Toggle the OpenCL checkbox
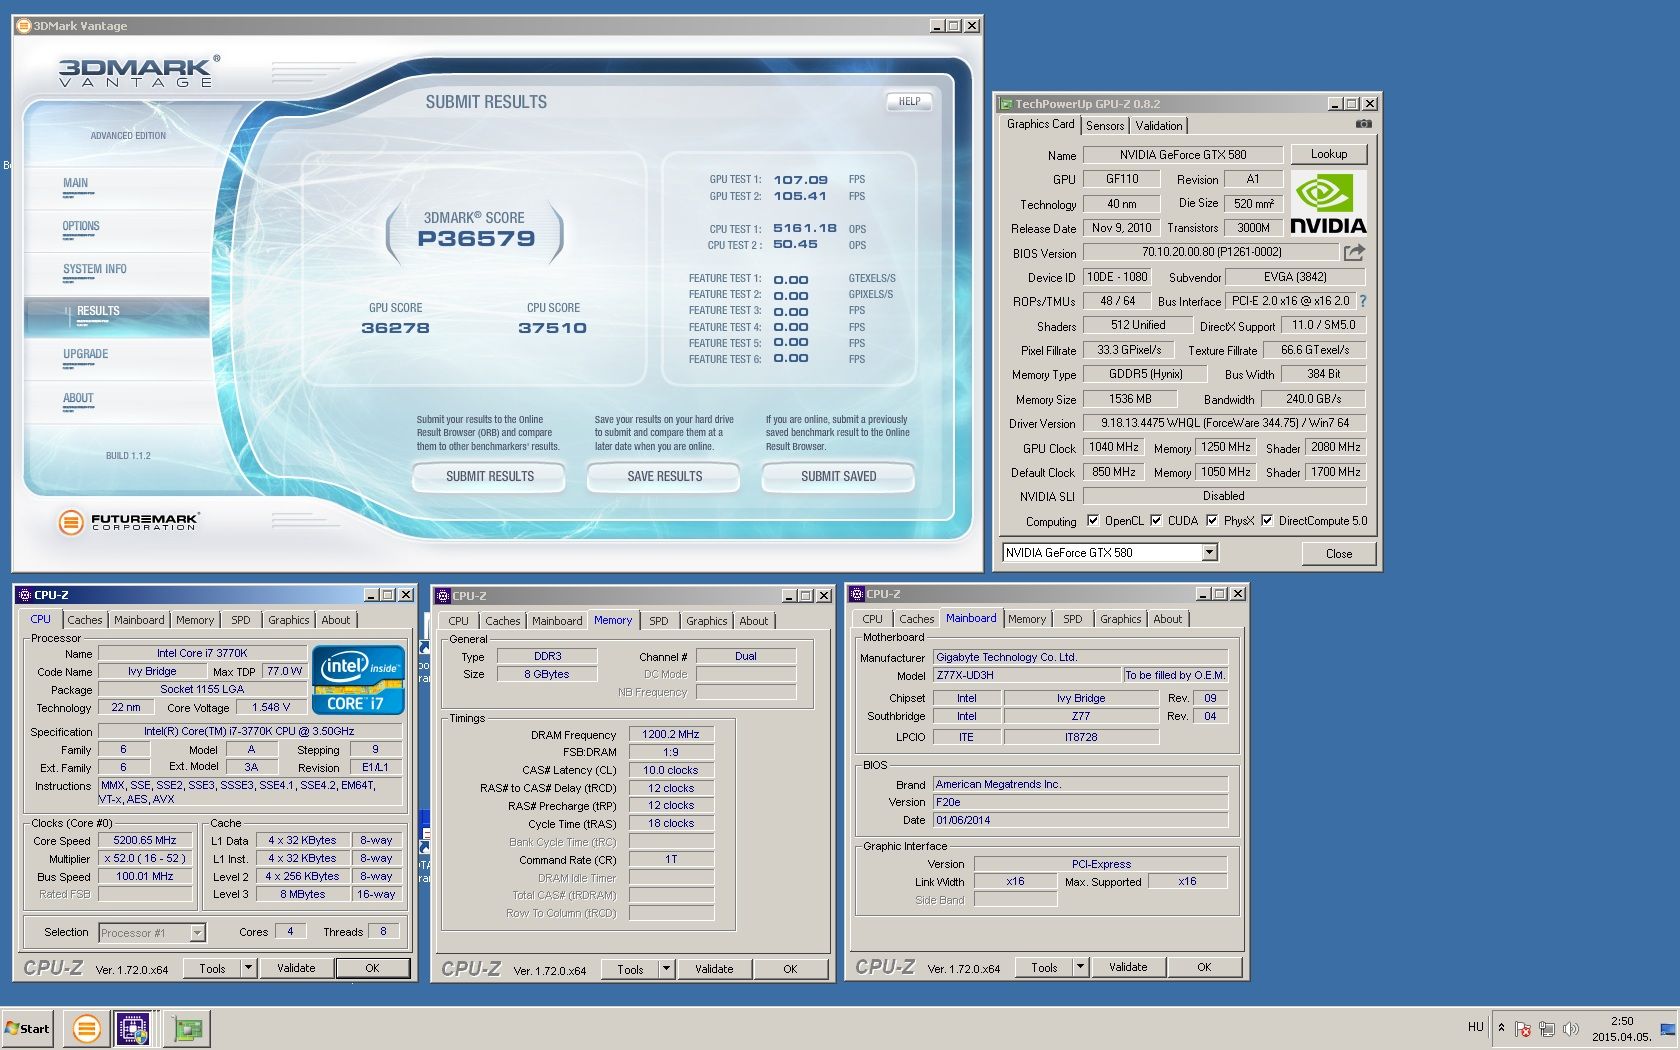This screenshot has width=1680, height=1050. 1093,521
